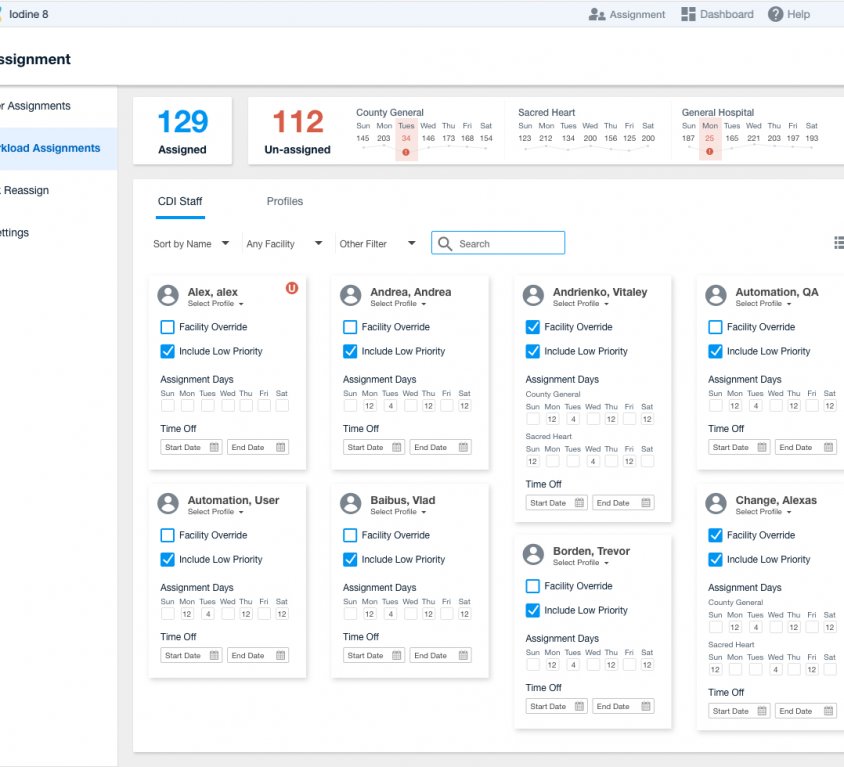Click the red U badge on Alex card
The image size is (844, 767).
292,288
